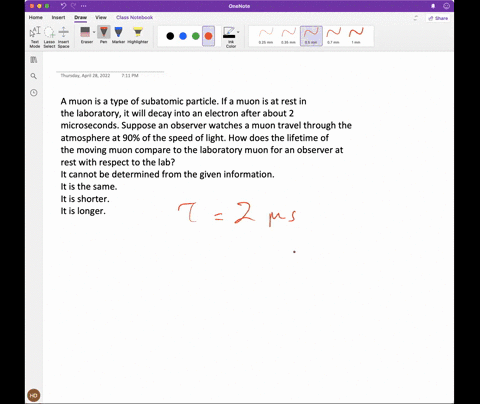This screenshot has height=404, width=480.
Task: Click the page time 7:11 PM
Action: click(x=130, y=76)
